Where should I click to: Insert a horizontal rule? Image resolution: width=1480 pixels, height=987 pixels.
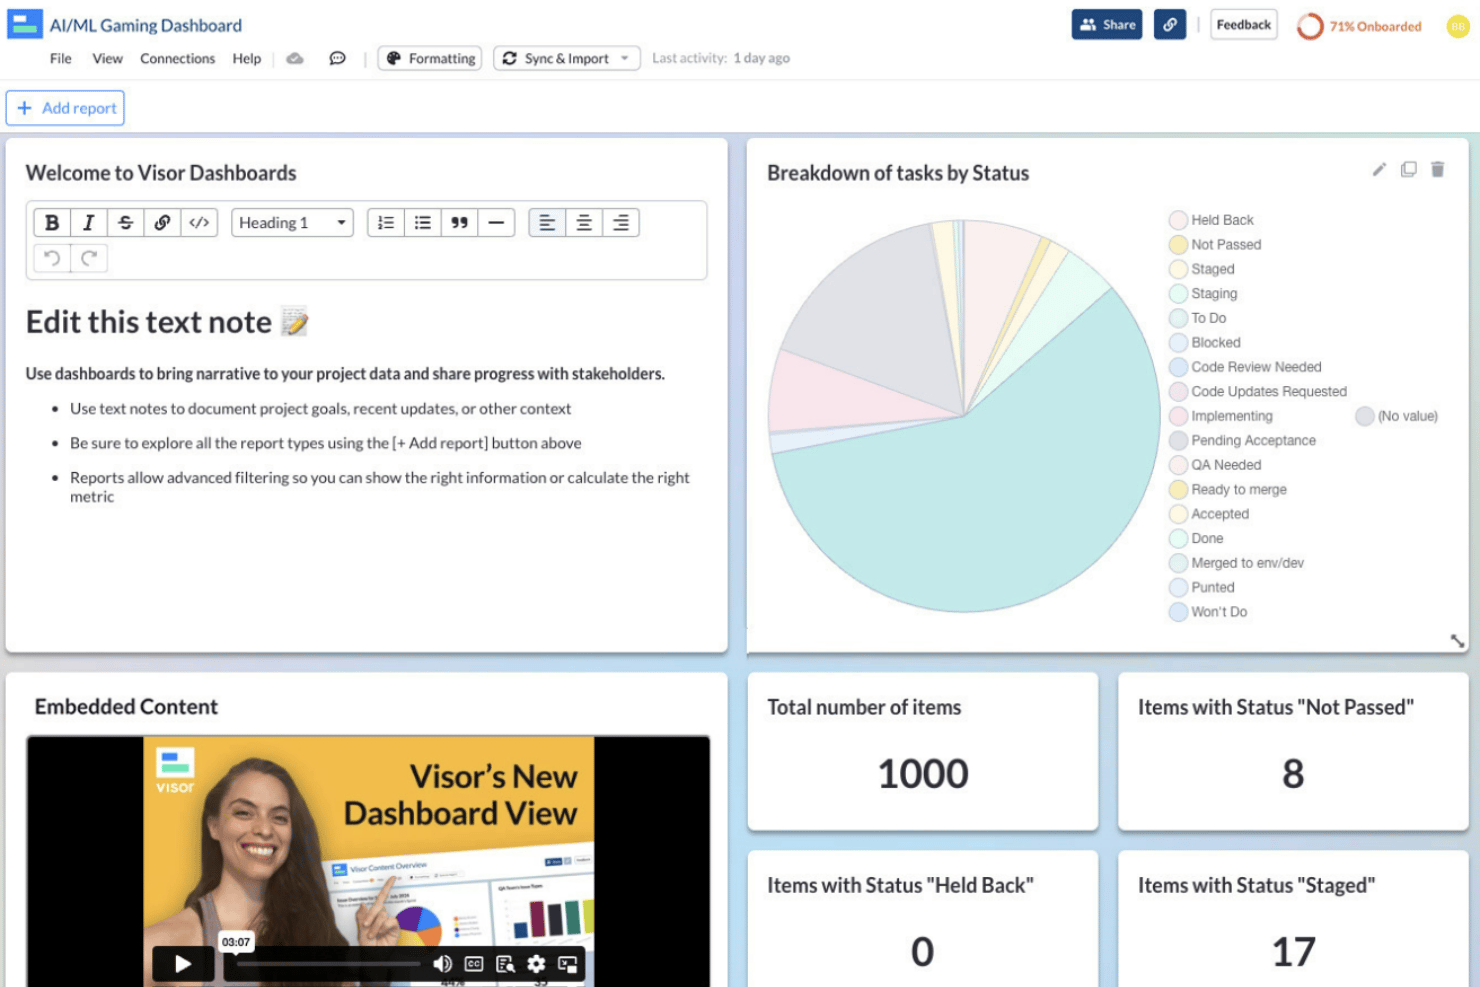496,222
